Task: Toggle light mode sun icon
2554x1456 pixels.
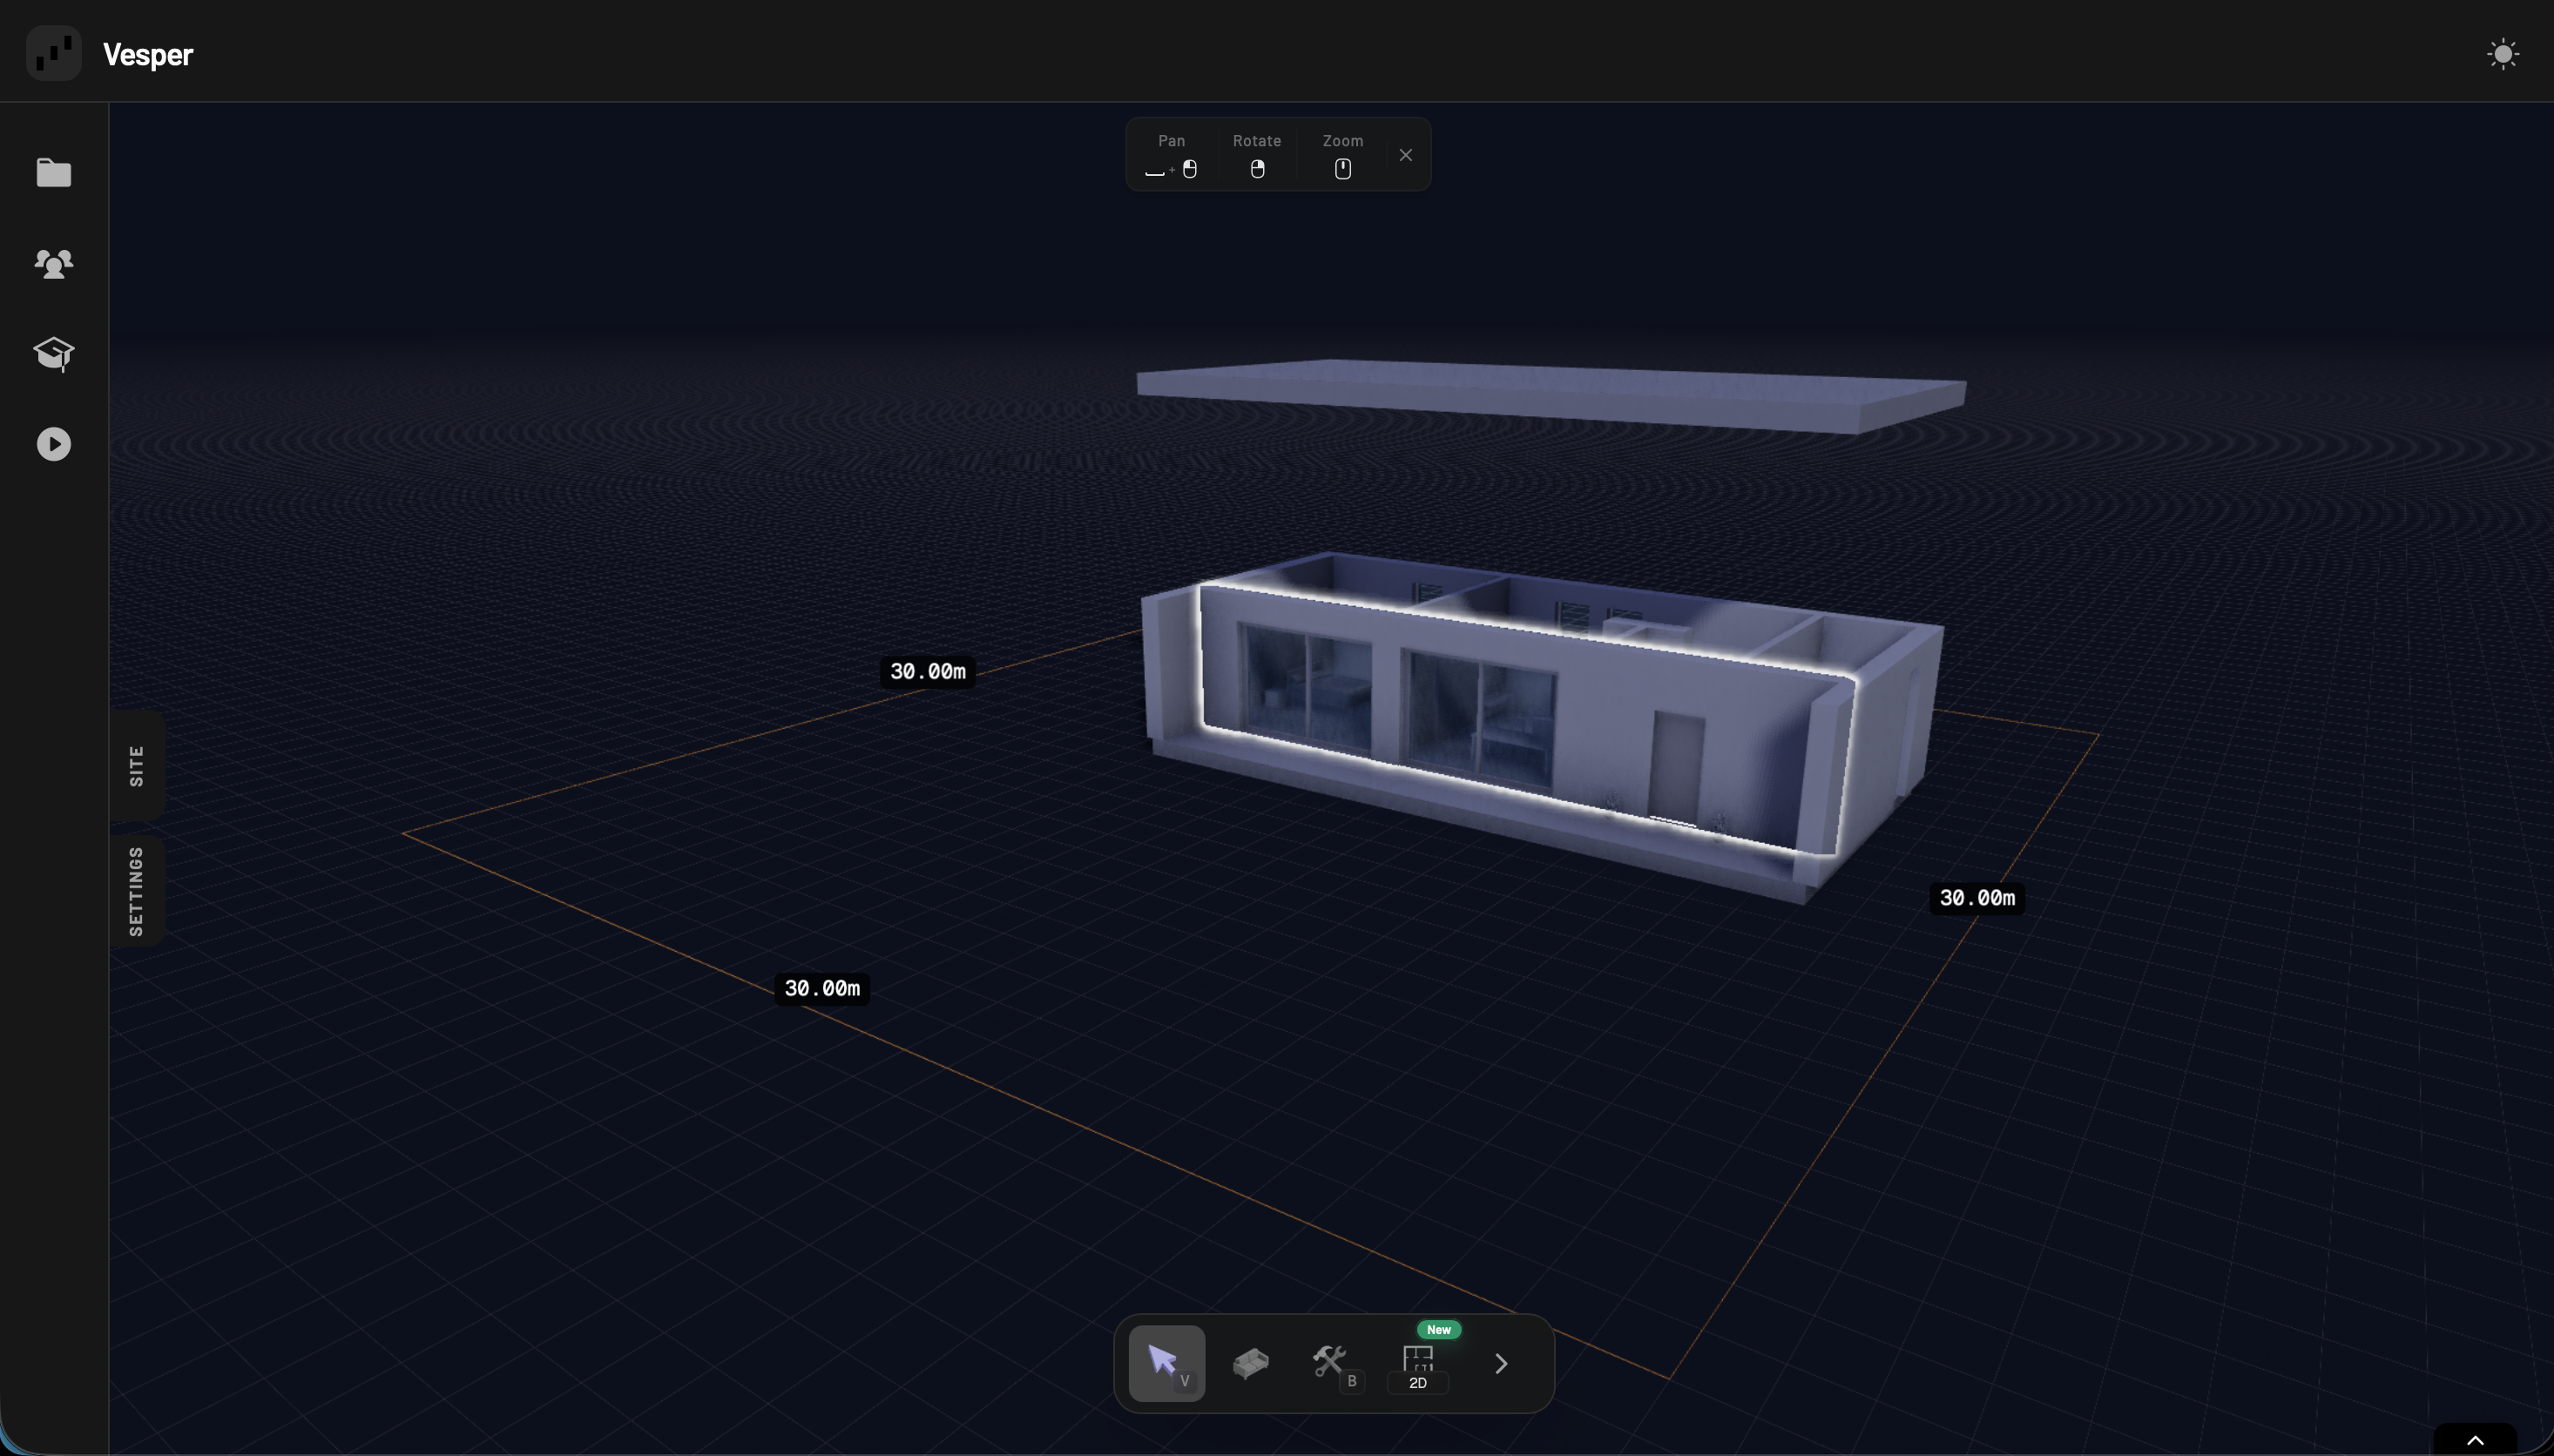Action: (x=2502, y=54)
